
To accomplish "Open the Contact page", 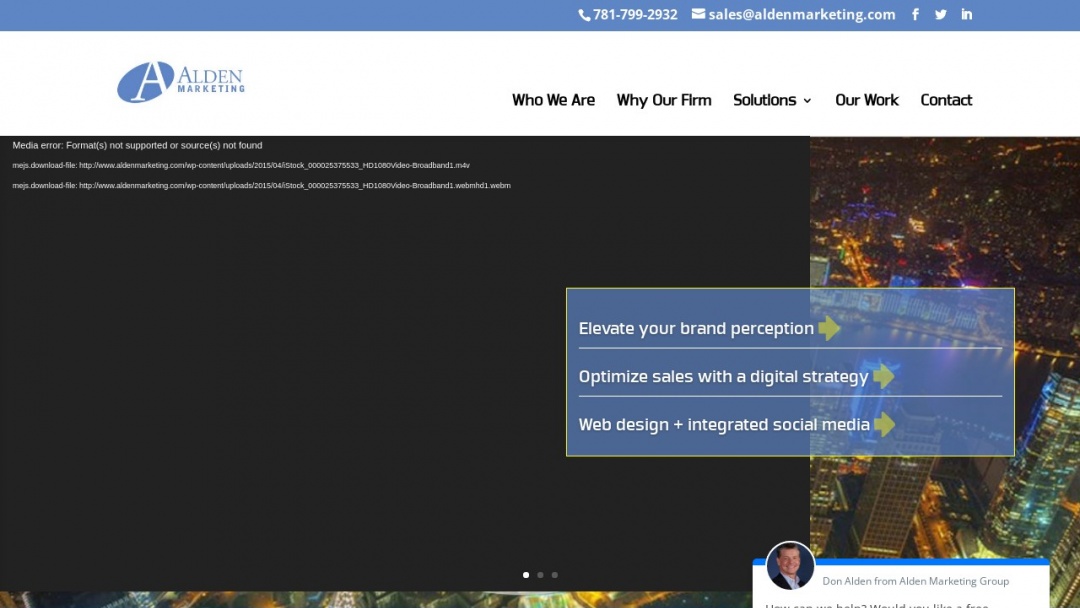I will tap(946, 100).
